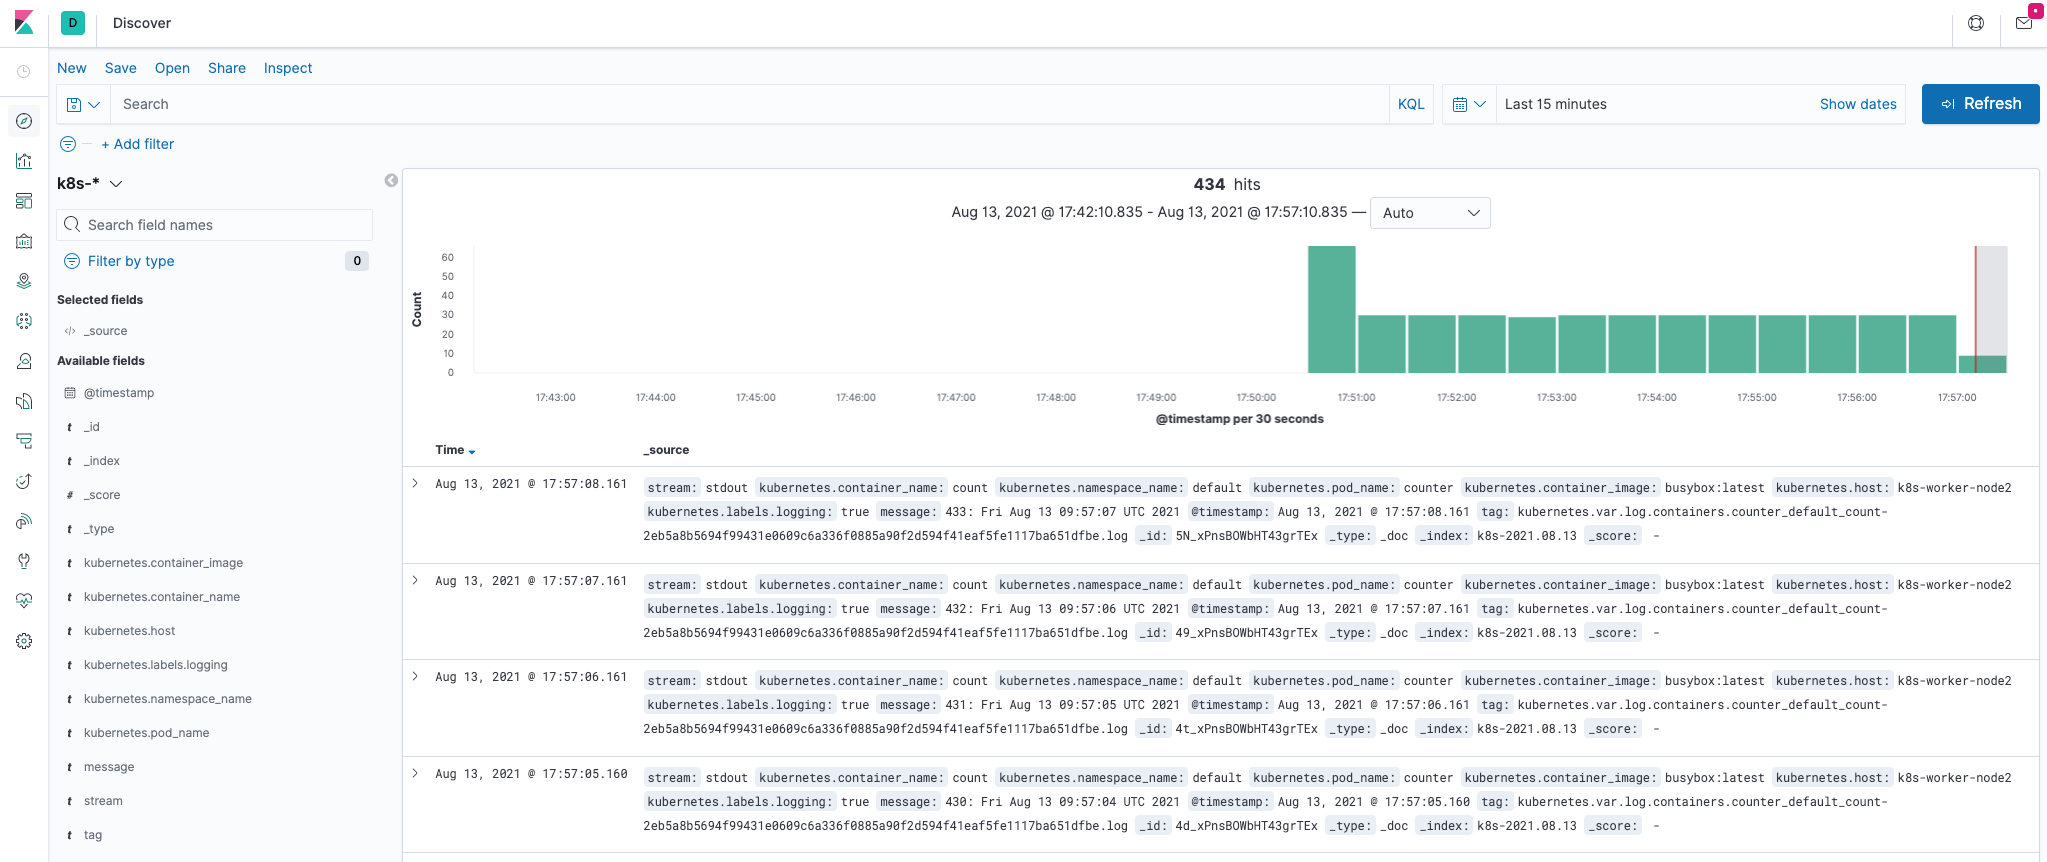2047x862 pixels.
Task: Click Share in the top menu
Action: 227,68
